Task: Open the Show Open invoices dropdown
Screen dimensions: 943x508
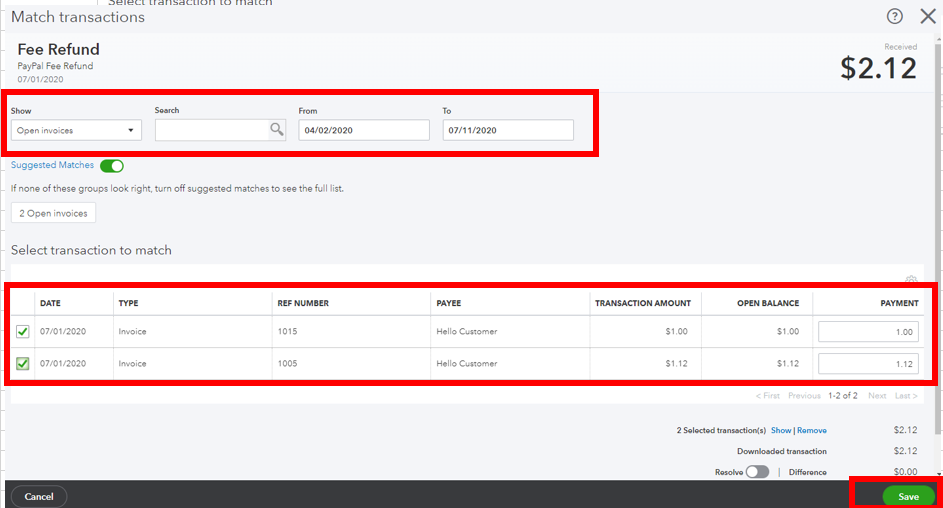Action: [x=76, y=130]
